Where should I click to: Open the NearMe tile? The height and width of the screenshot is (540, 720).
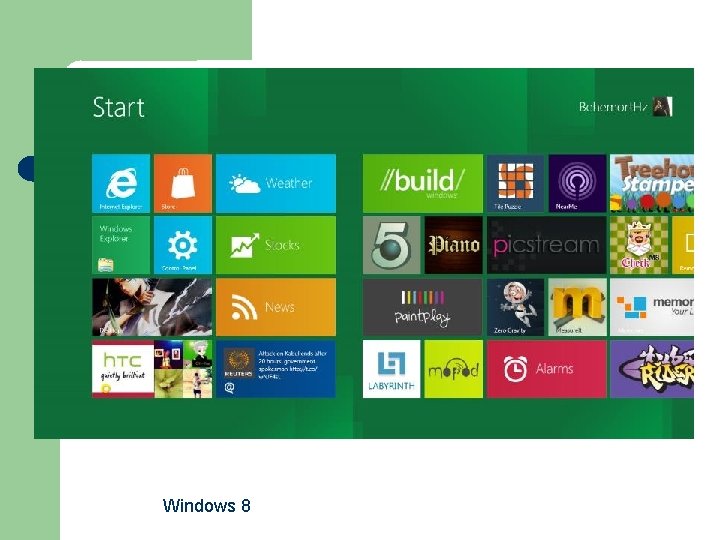pos(577,183)
